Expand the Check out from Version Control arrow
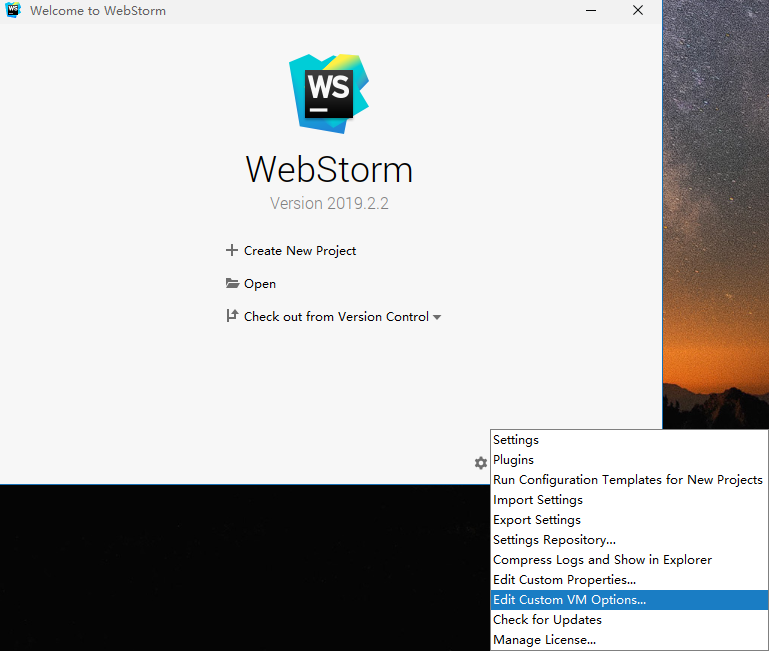This screenshot has width=769, height=651. [437, 317]
